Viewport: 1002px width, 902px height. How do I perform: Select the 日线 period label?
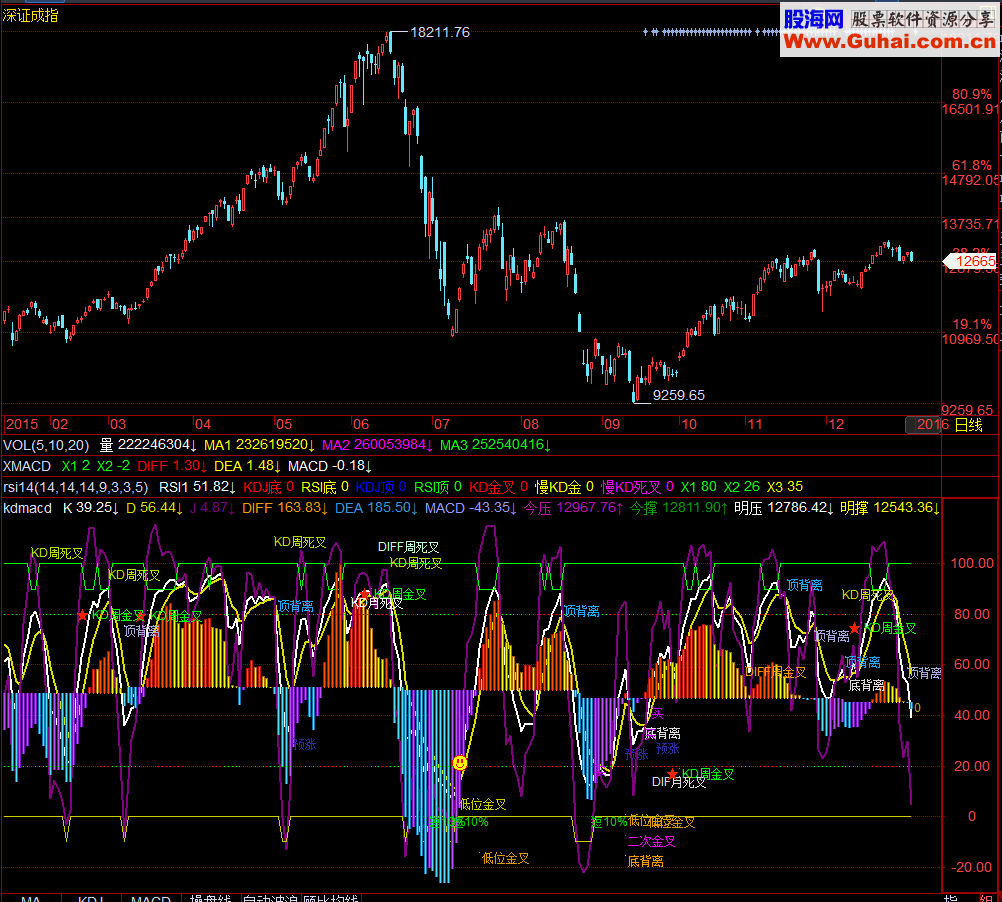pos(968,425)
